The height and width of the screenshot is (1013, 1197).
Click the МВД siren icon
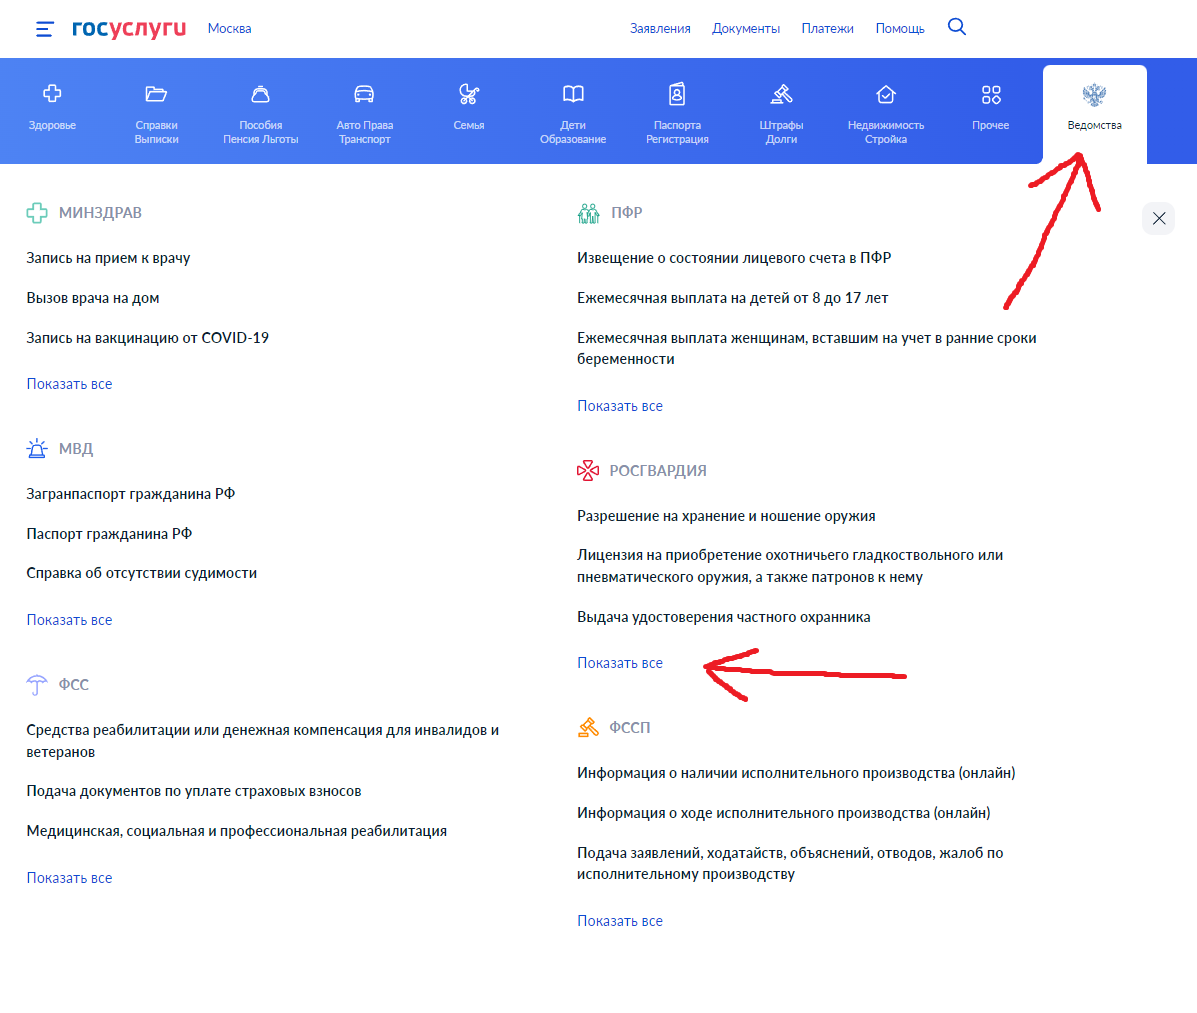click(37, 449)
